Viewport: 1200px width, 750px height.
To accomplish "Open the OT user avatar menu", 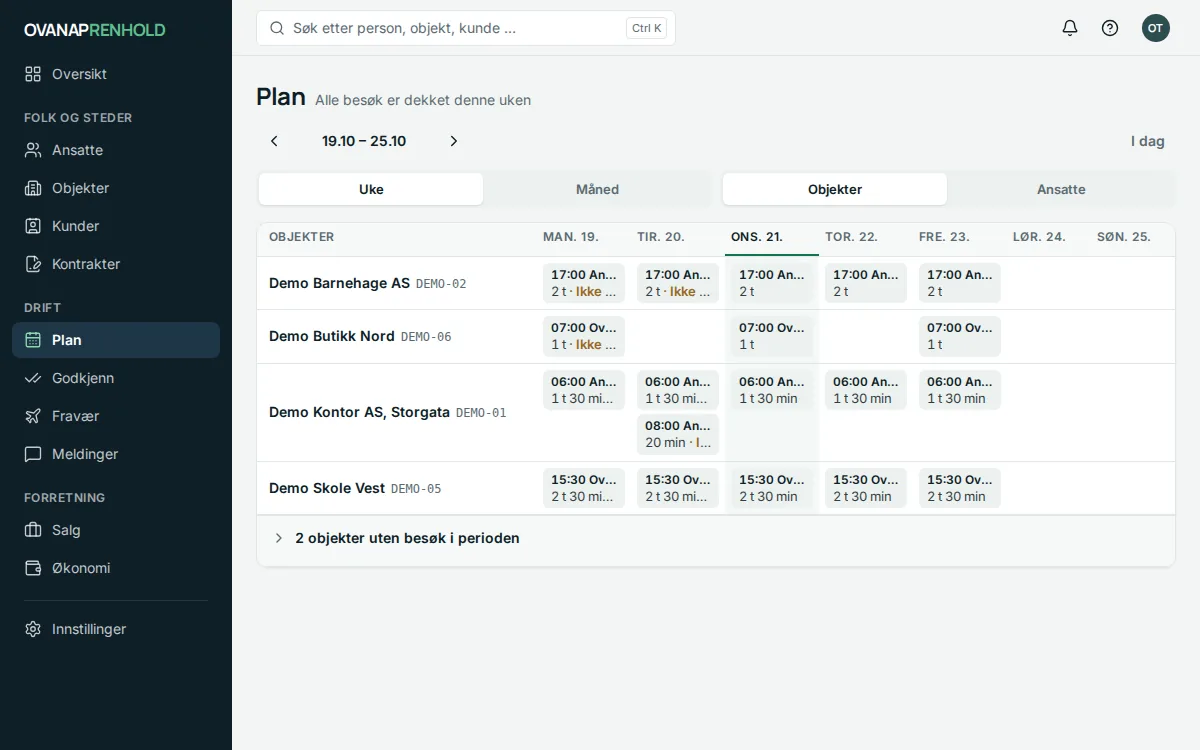I will coord(1156,28).
